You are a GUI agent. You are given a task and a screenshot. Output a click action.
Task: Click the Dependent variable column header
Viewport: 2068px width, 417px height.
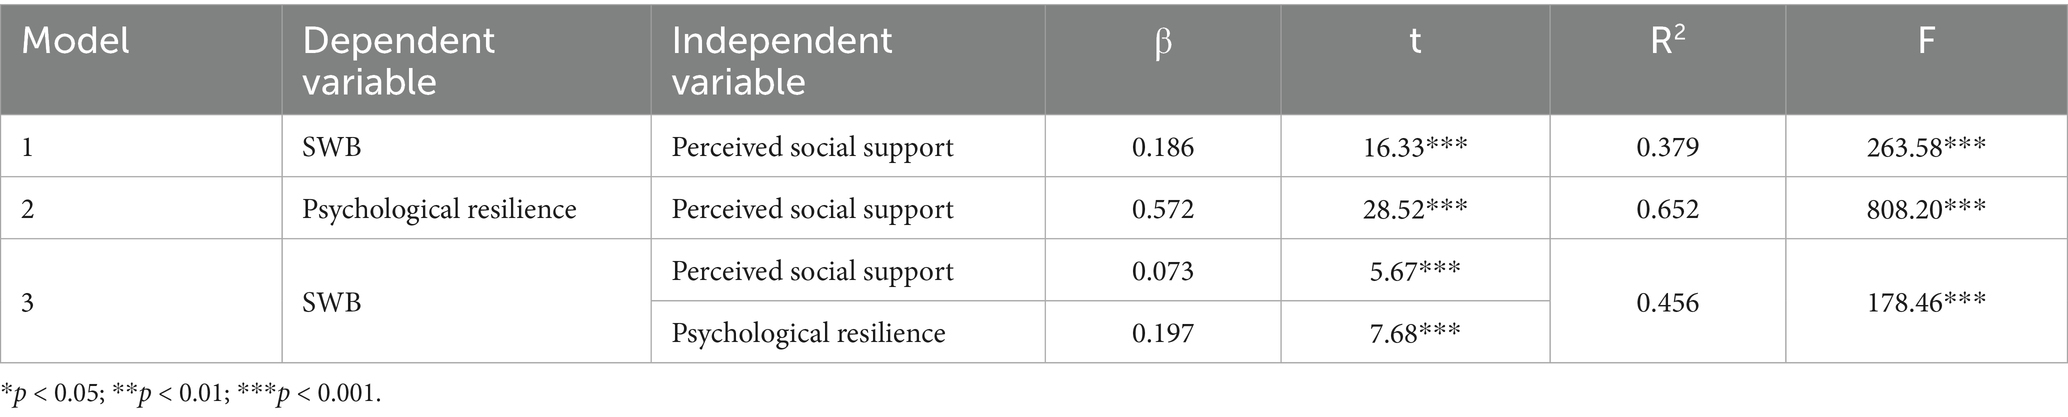click(398, 60)
